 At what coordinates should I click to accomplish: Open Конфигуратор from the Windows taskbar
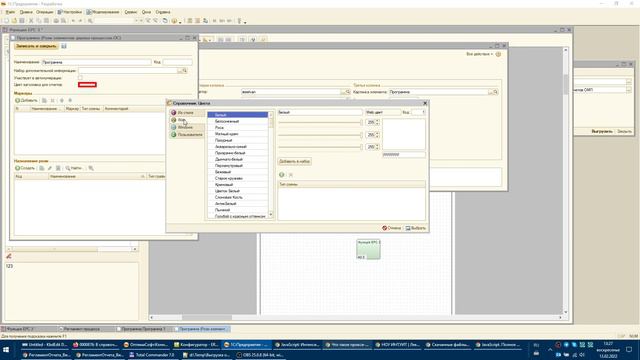pos(196,345)
